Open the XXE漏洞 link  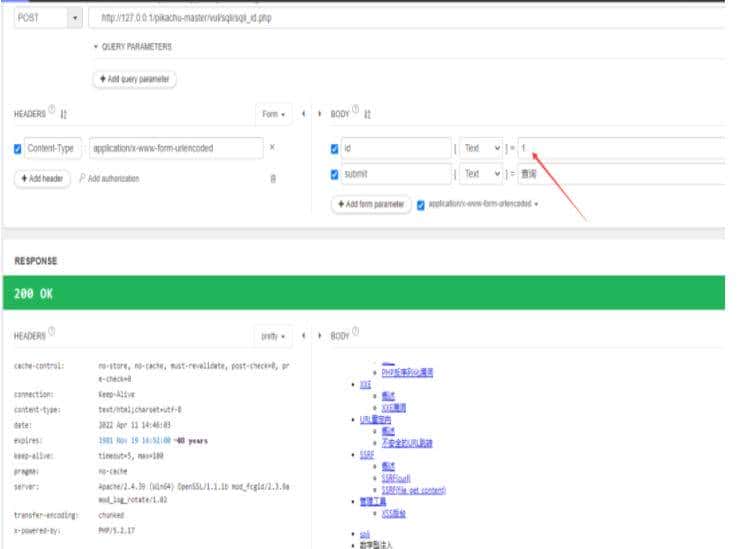tap(394, 408)
